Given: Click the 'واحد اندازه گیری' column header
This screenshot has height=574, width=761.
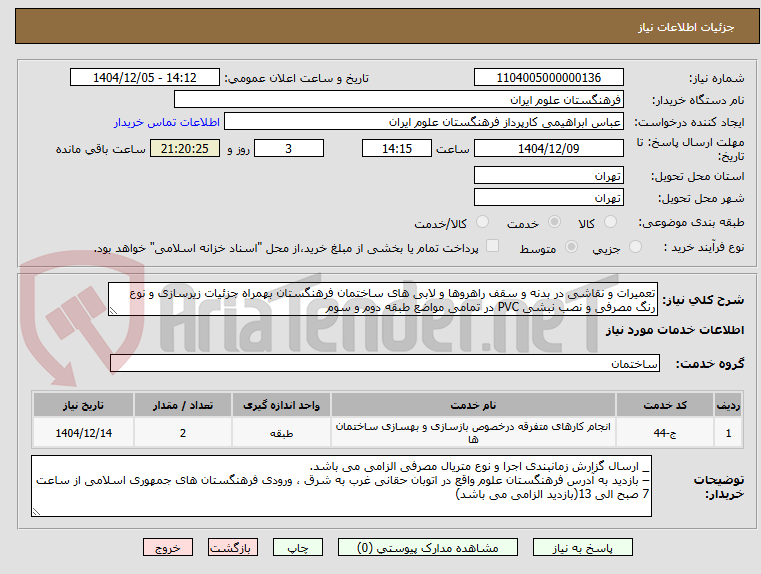Looking at the screenshot, I should [x=281, y=405].
